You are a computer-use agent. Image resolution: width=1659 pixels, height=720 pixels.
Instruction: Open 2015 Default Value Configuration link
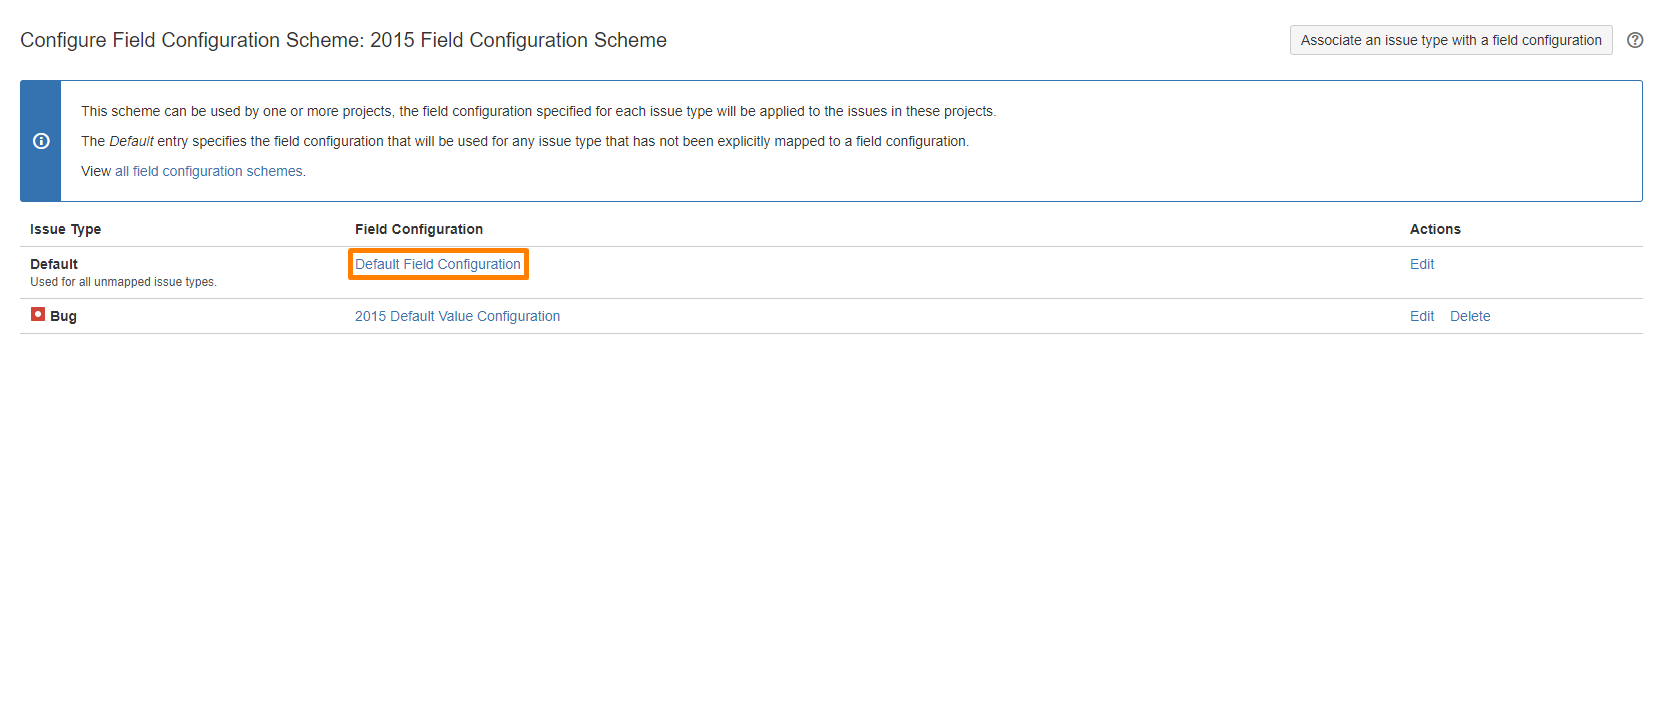tap(457, 316)
